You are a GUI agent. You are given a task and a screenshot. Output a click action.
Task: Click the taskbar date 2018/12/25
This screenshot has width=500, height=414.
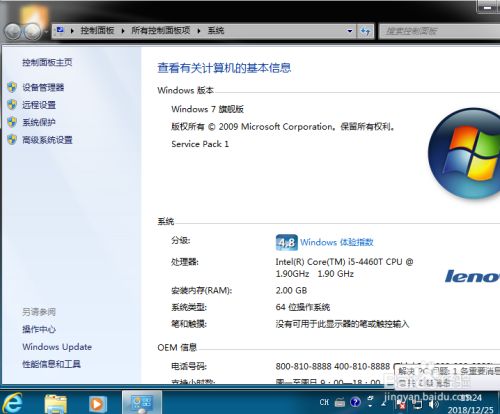470,410
